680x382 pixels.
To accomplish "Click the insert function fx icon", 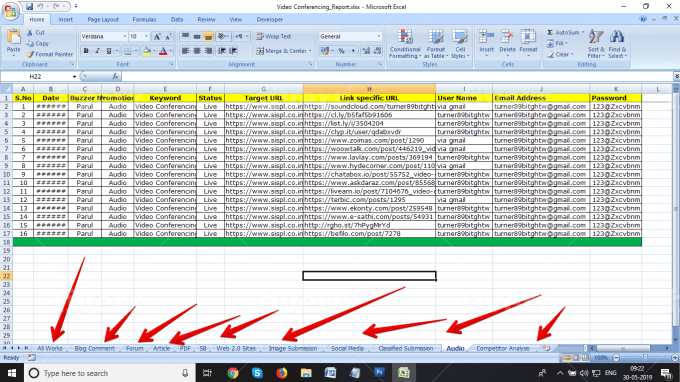I will [x=115, y=76].
